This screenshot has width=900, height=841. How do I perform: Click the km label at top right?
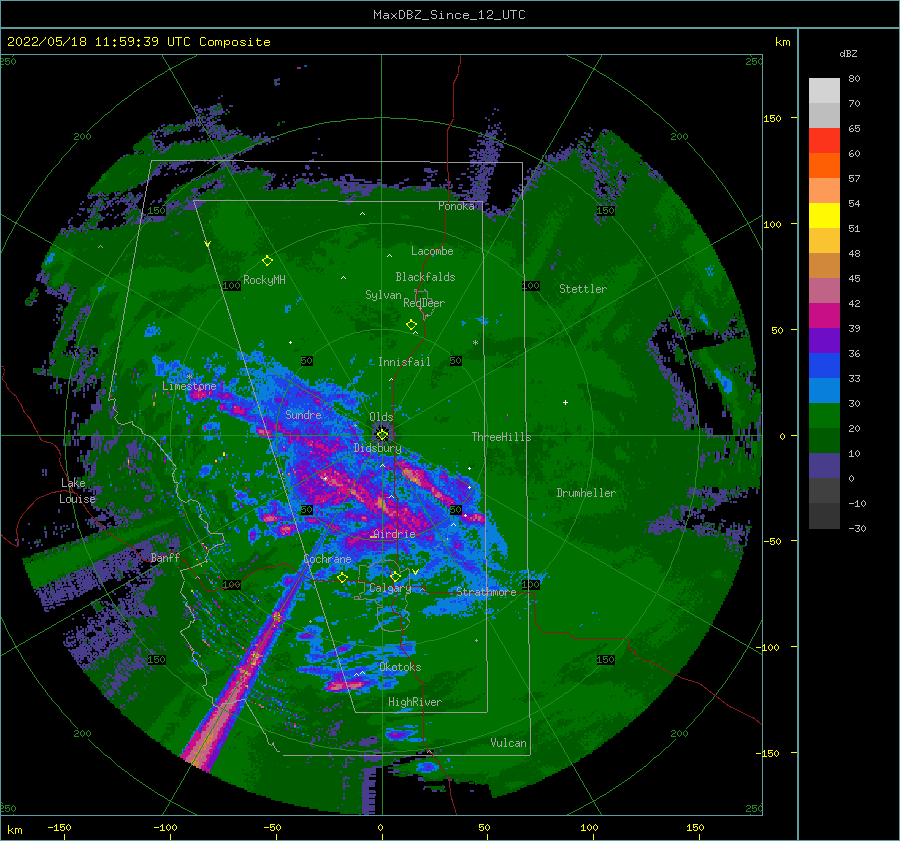(782, 42)
